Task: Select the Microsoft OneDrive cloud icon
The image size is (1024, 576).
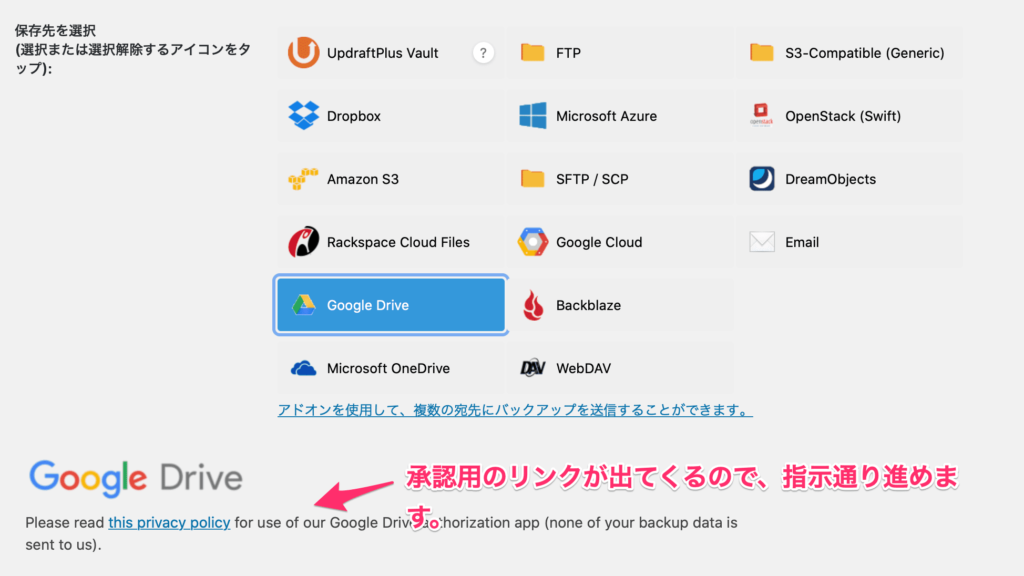Action: point(304,368)
